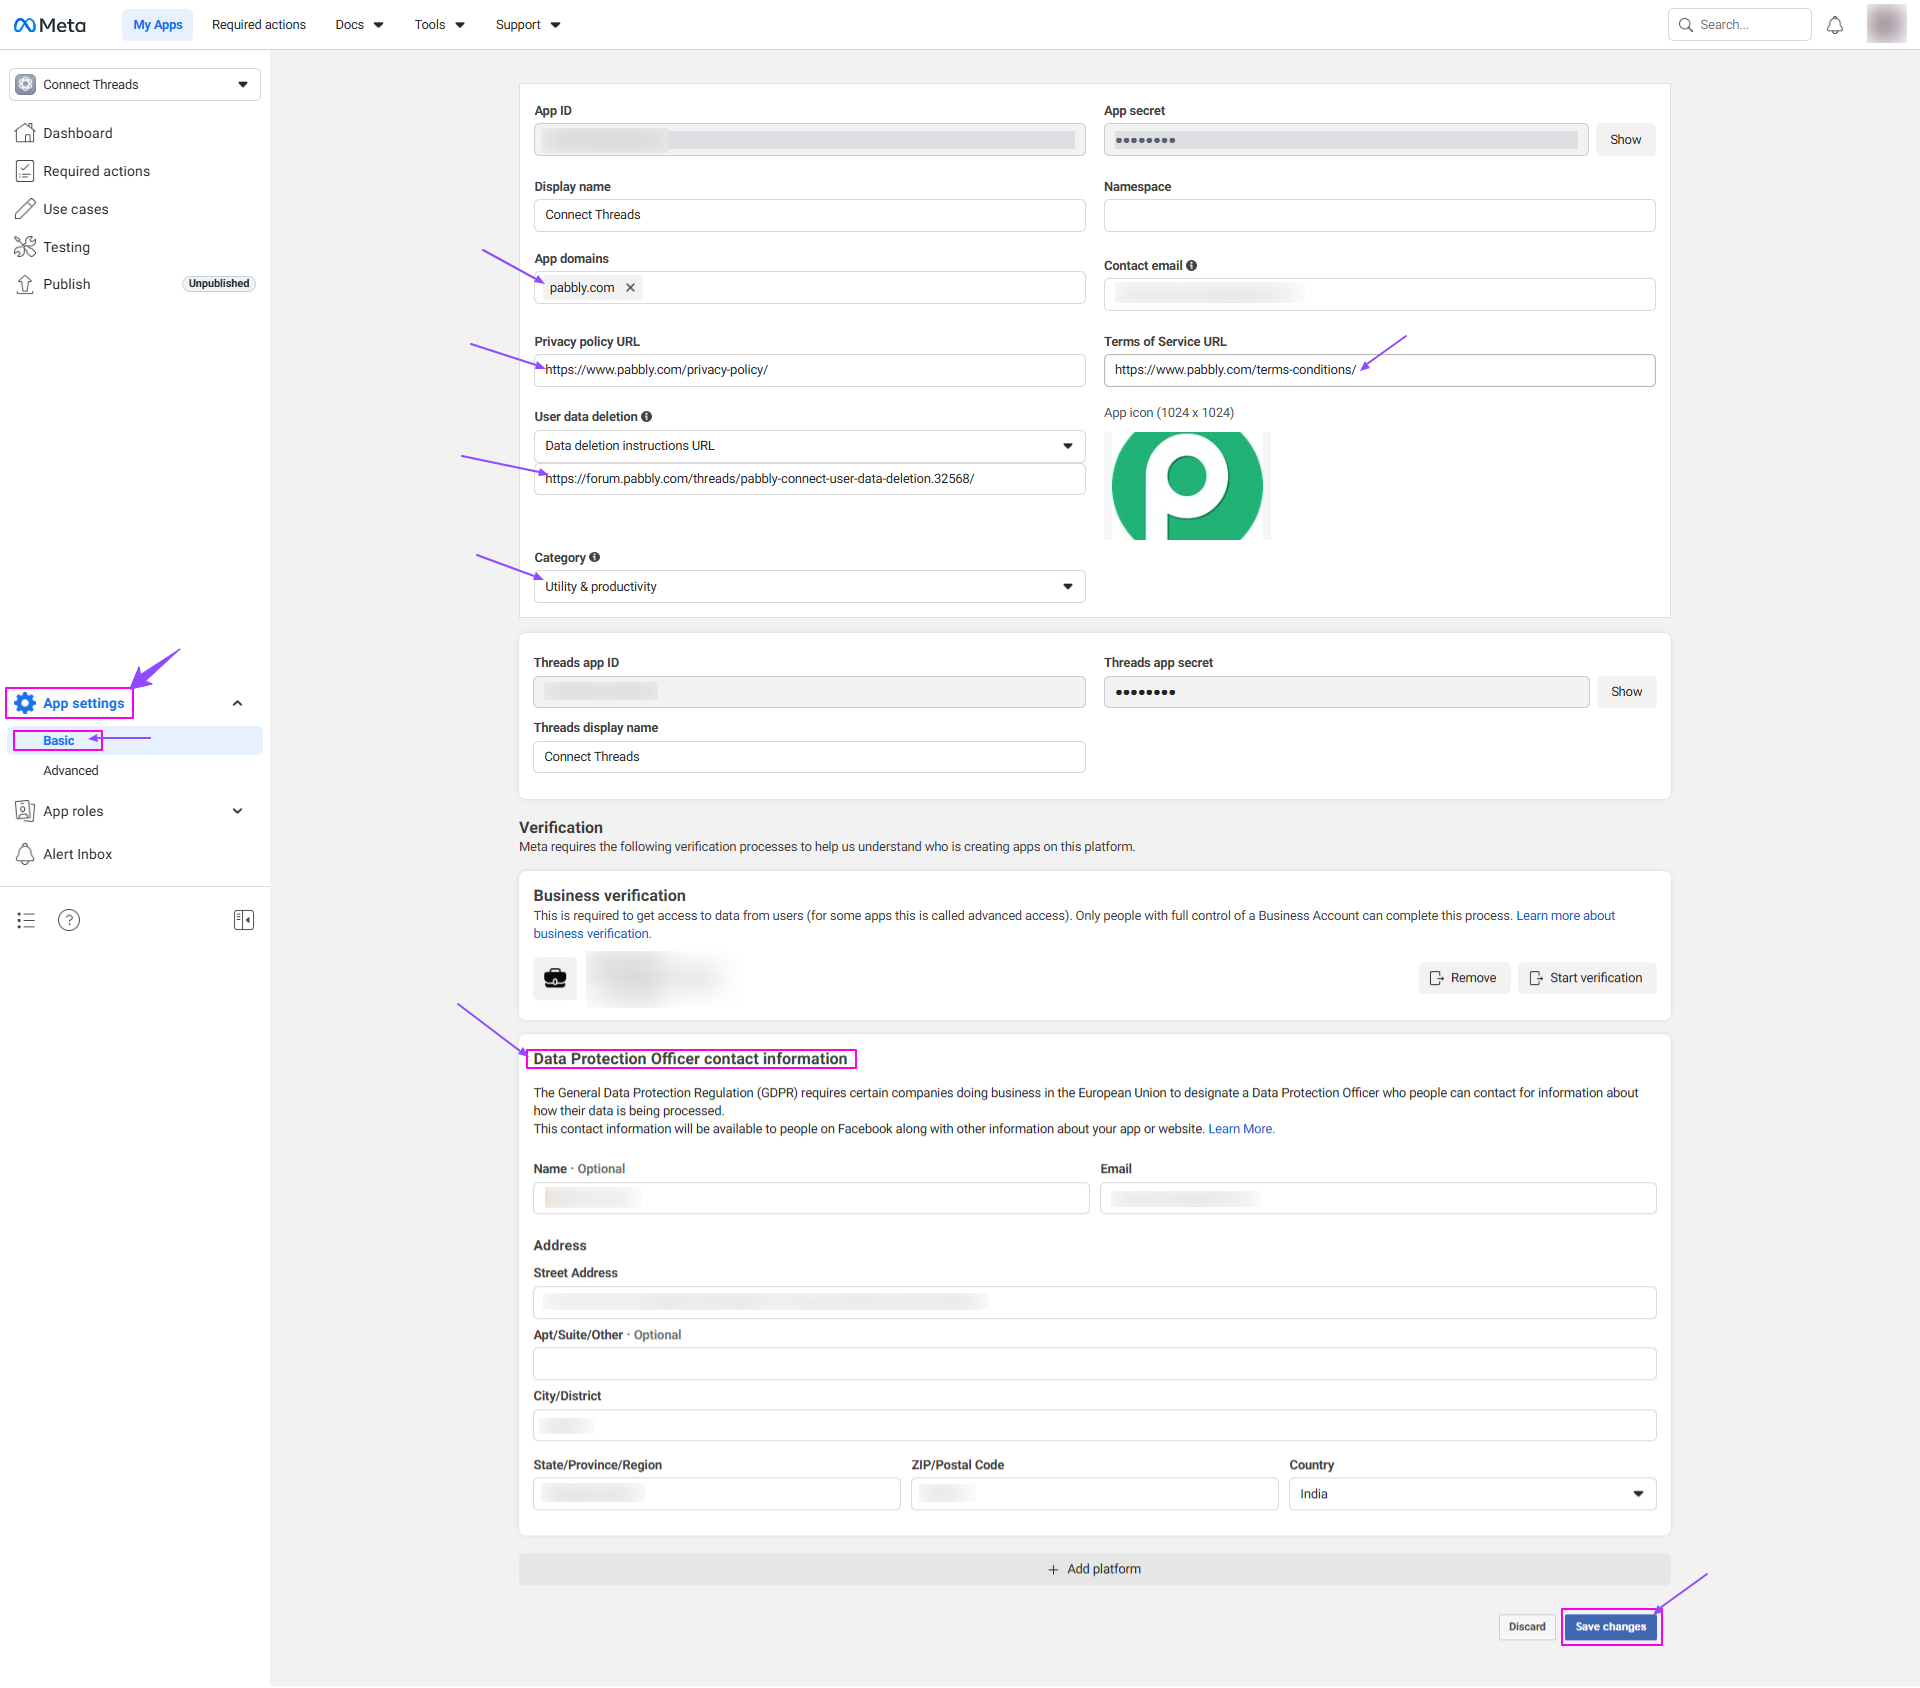The image size is (1920, 1688).
Task: Open the Connect Threads app selector
Action: coord(135,85)
